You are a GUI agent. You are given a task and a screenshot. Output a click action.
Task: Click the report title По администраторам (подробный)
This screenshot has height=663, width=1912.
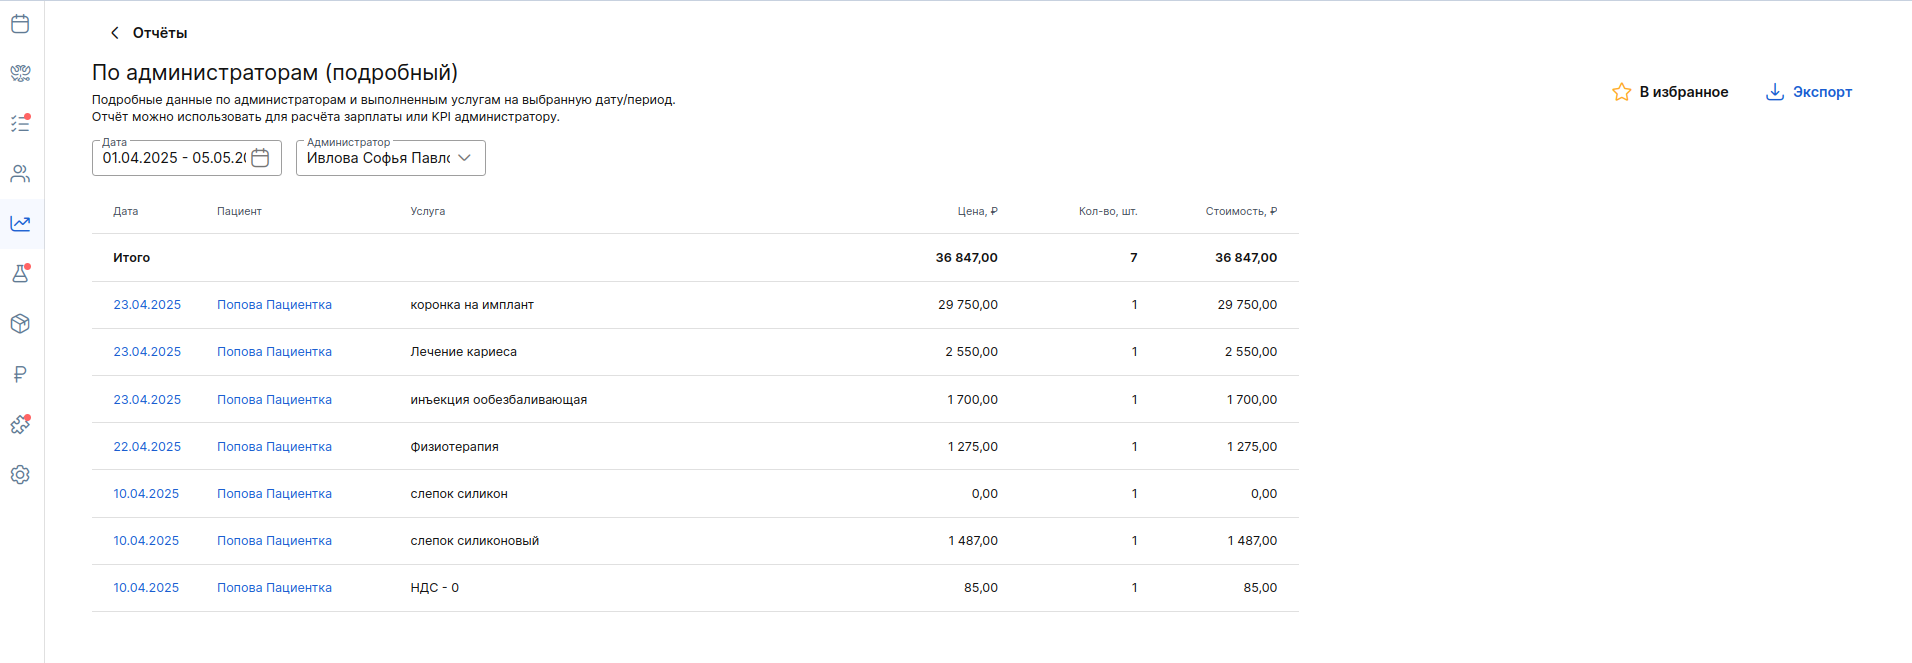pos(275,73)
